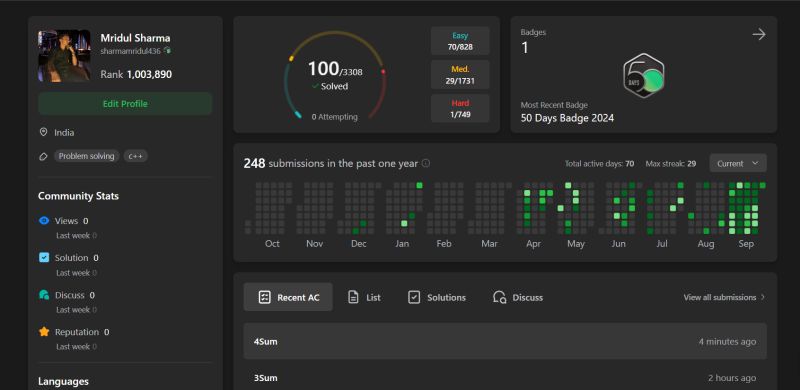
Task: Open the 4Sum recent submission
Action: (505, 341)
